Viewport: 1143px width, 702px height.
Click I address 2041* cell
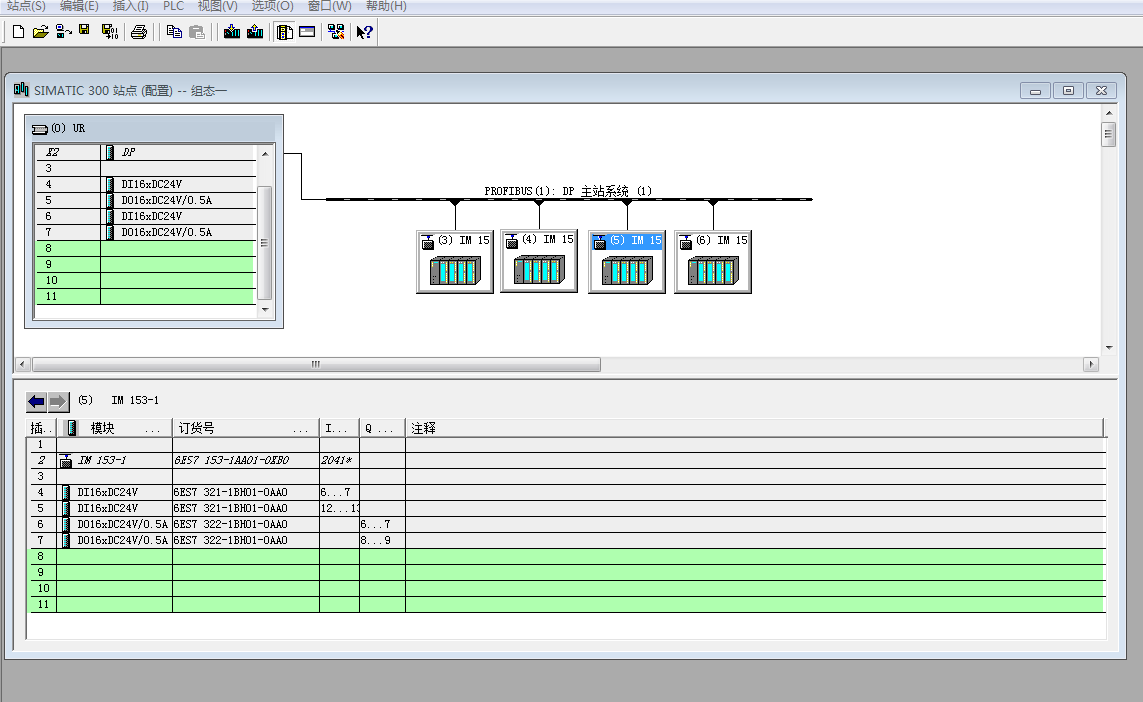[x=339, y=461]
